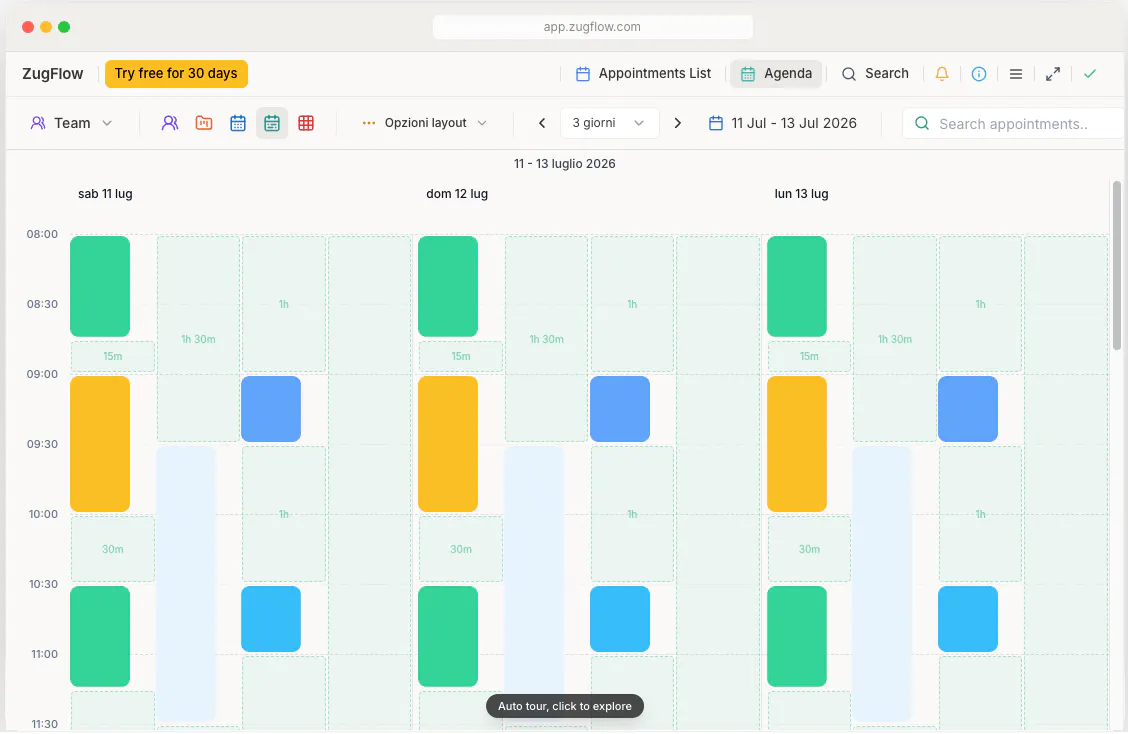Open the yellow 09:00 appointment on sab 11 lug
Screen dimensions: 1128x734
[100, 443]
